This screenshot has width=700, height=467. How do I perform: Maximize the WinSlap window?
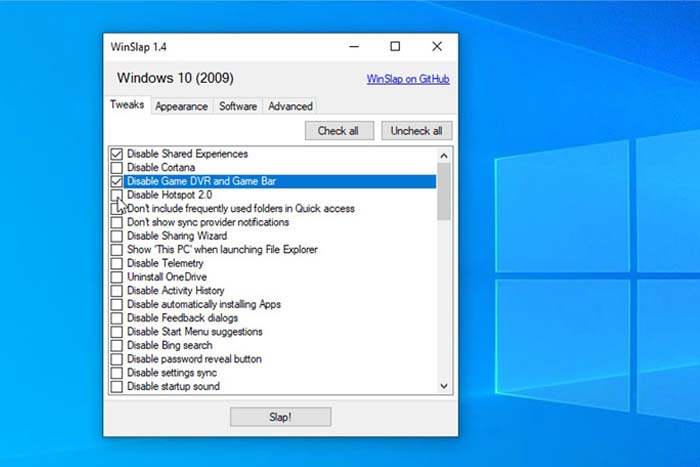395,46
